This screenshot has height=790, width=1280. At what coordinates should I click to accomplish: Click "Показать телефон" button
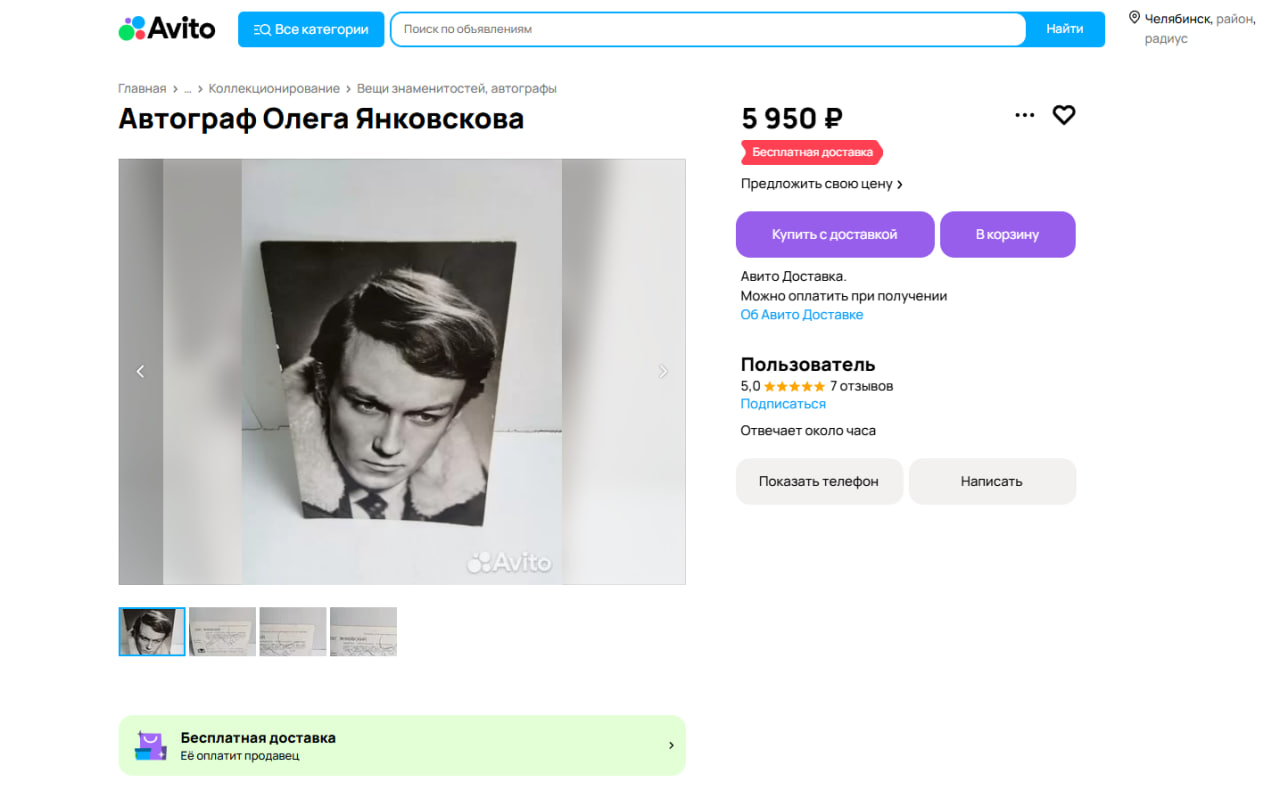819,481
